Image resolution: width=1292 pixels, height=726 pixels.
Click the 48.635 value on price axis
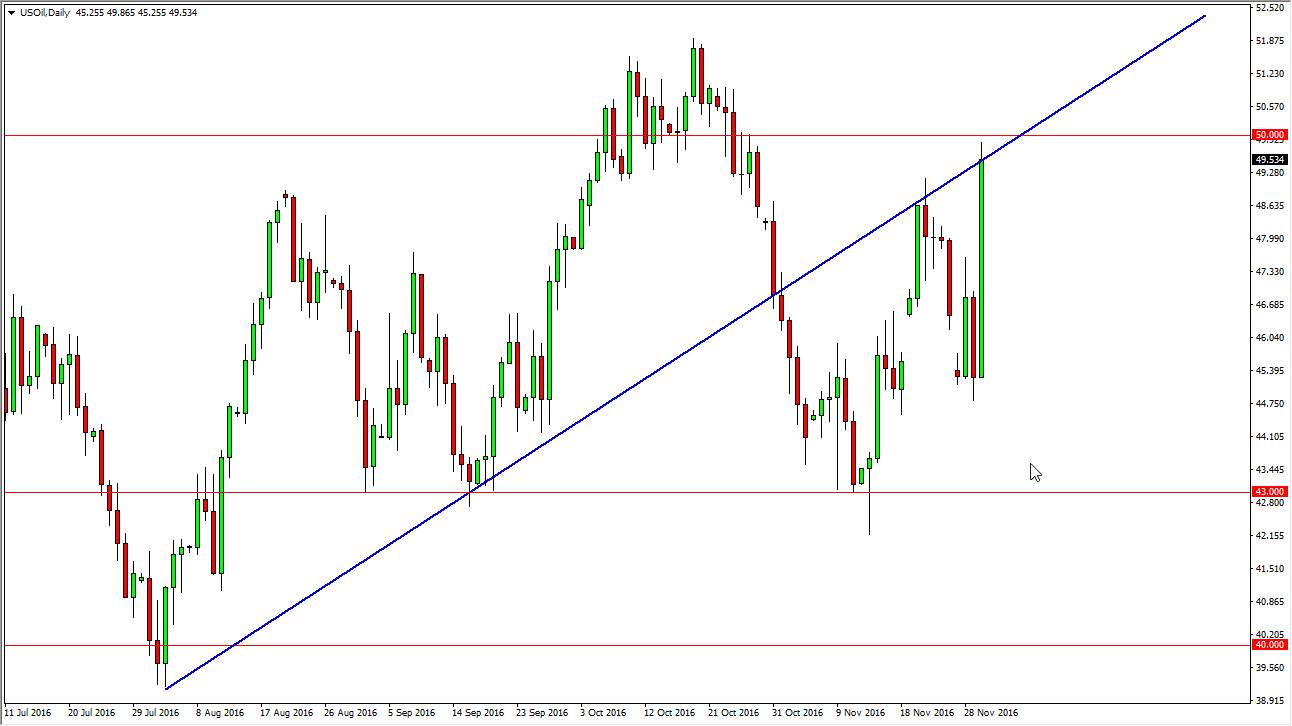[1269, 206]
